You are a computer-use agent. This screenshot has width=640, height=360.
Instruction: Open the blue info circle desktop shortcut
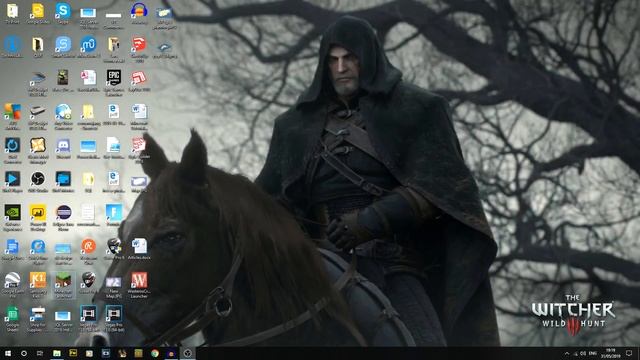coord(13,47)
